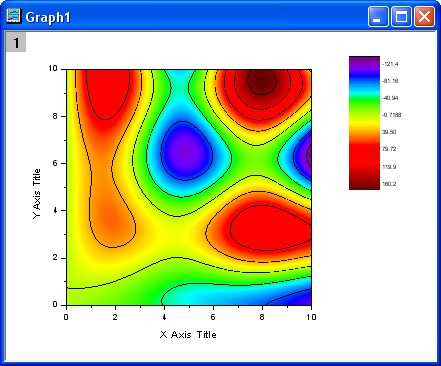This screenshot has height=366, width=441.
Task: Click the 79.72 color scale label
Action: pyautogui.click(x=389, y=149)
